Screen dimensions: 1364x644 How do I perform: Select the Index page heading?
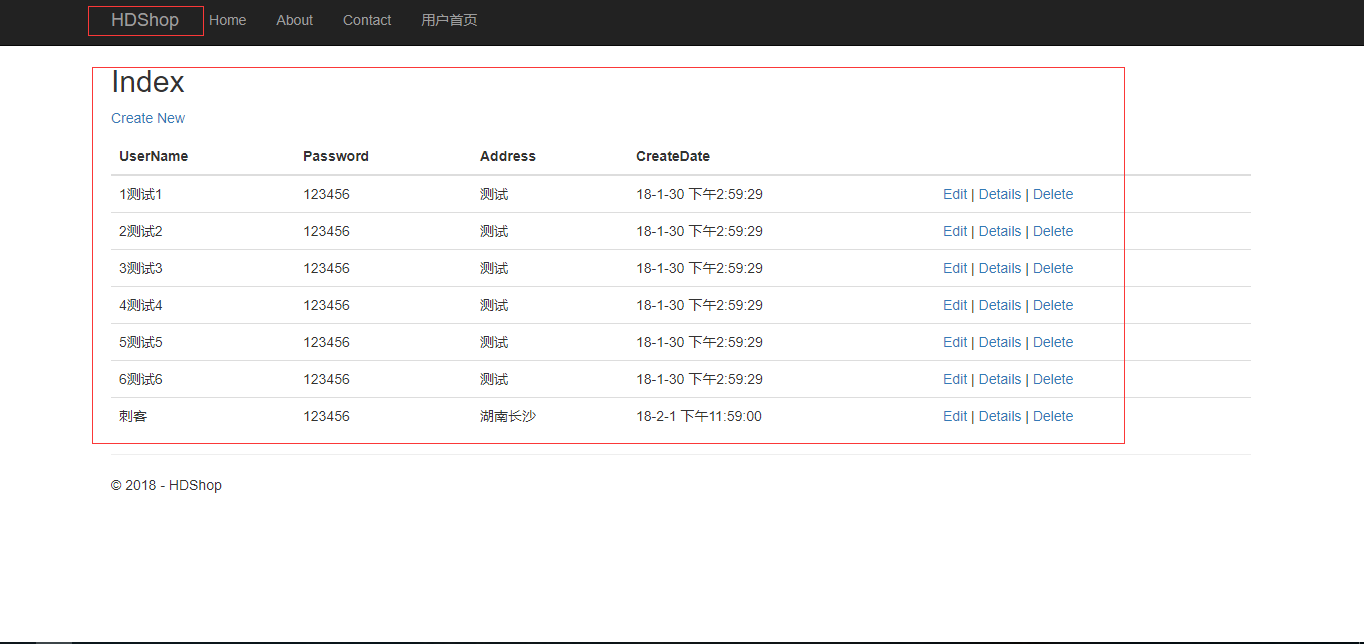(x=148, y=81)
